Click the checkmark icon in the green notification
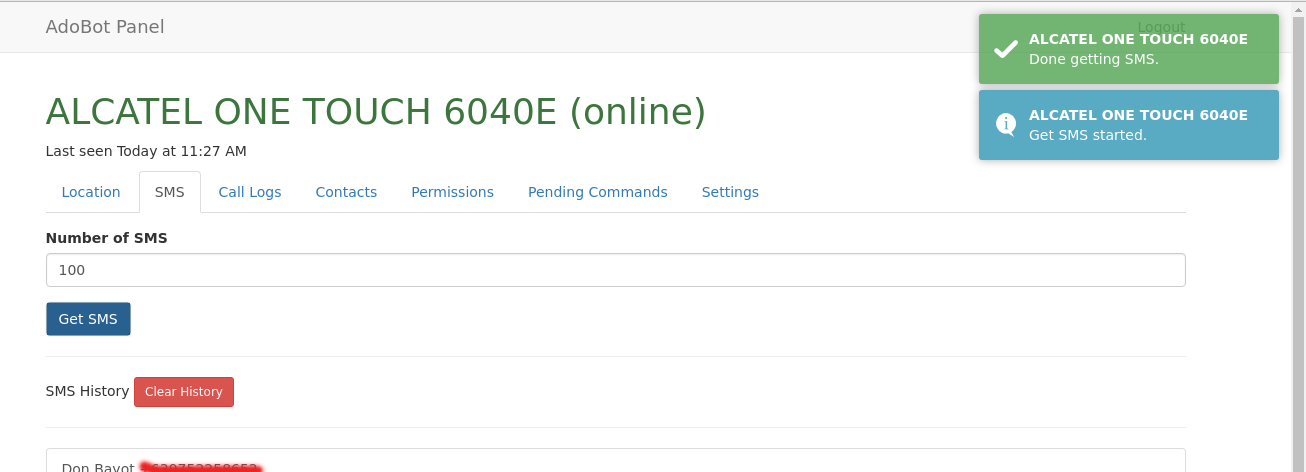This screenshot has width=1306, height=472. click(x=1005, y=49)
